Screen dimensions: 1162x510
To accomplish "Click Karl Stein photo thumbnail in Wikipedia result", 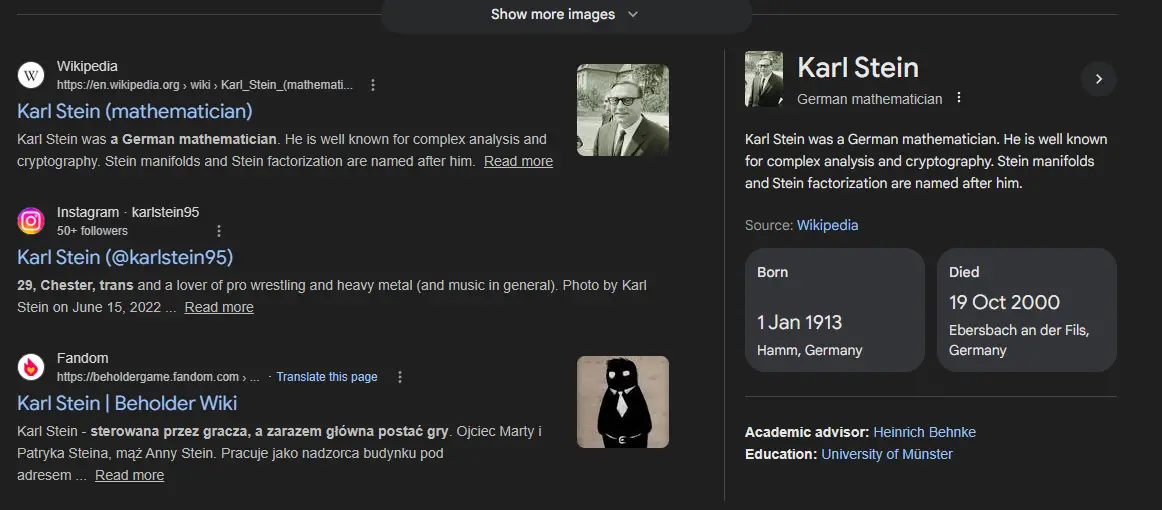I will [x=622, y=110].
